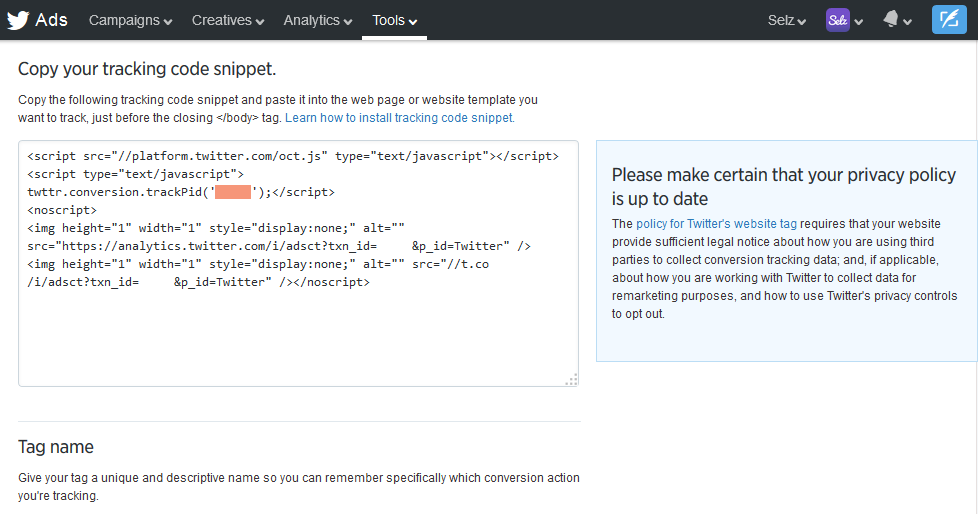The height and width of the screenshot is (514, 978).
Task: Click the Ads label beside the logo
Action: click(x=52, y=20)
